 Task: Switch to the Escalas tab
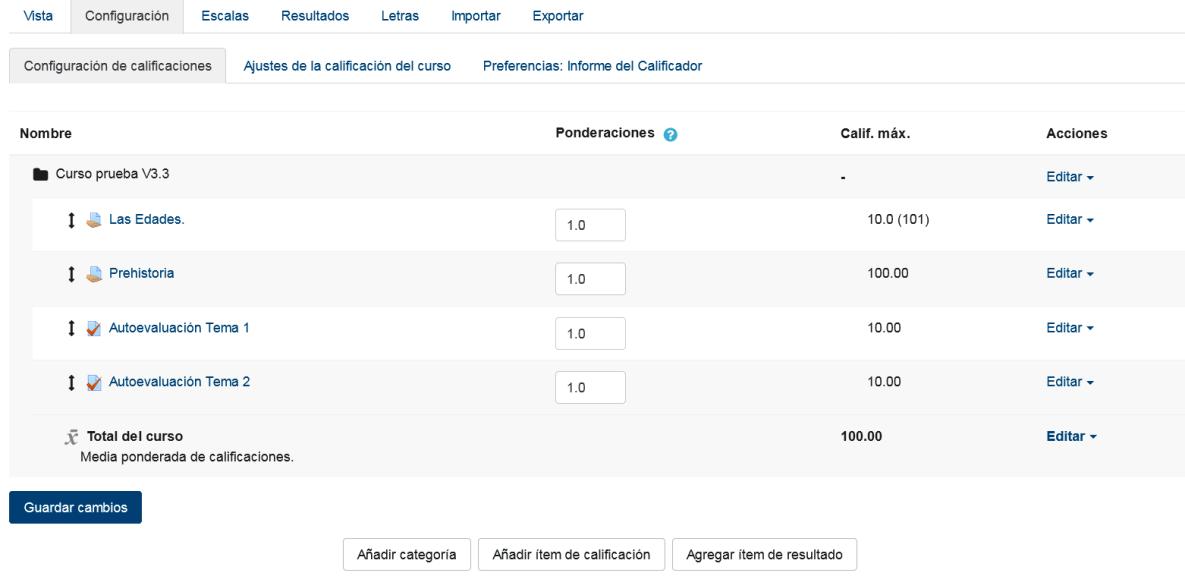[224, 16]
